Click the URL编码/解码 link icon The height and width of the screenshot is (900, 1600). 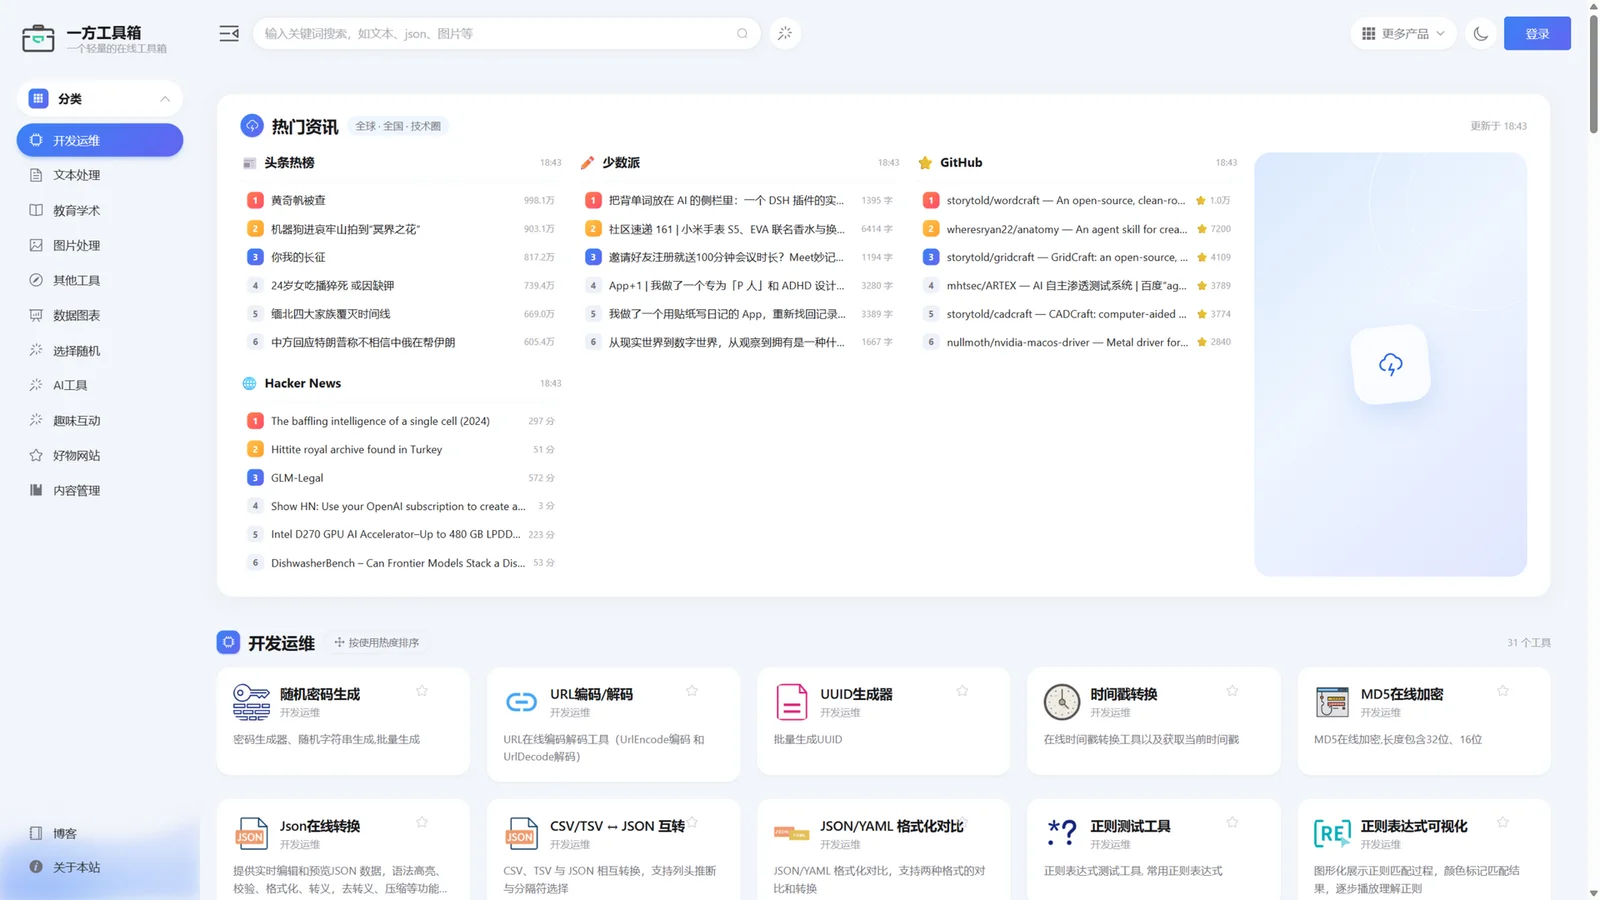(521, 702)
